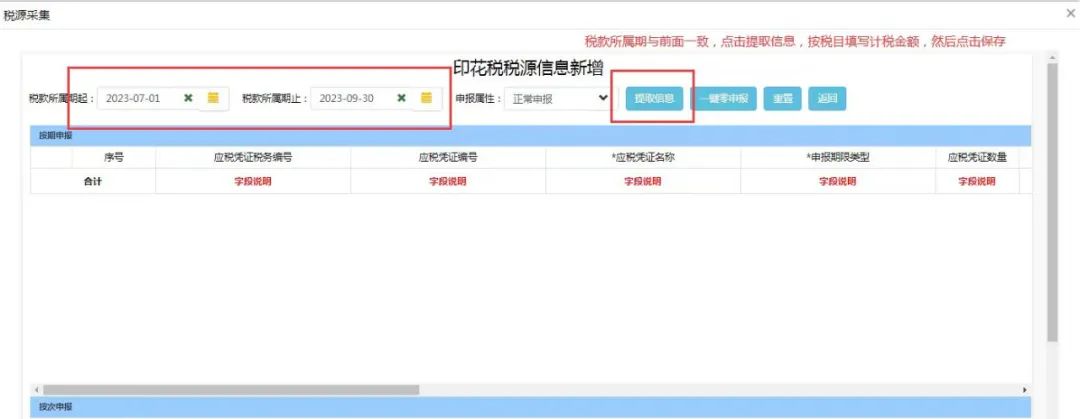Click the 税款所属期止 date field
This screenshot has height=419, width=1080.
[352, 98]
